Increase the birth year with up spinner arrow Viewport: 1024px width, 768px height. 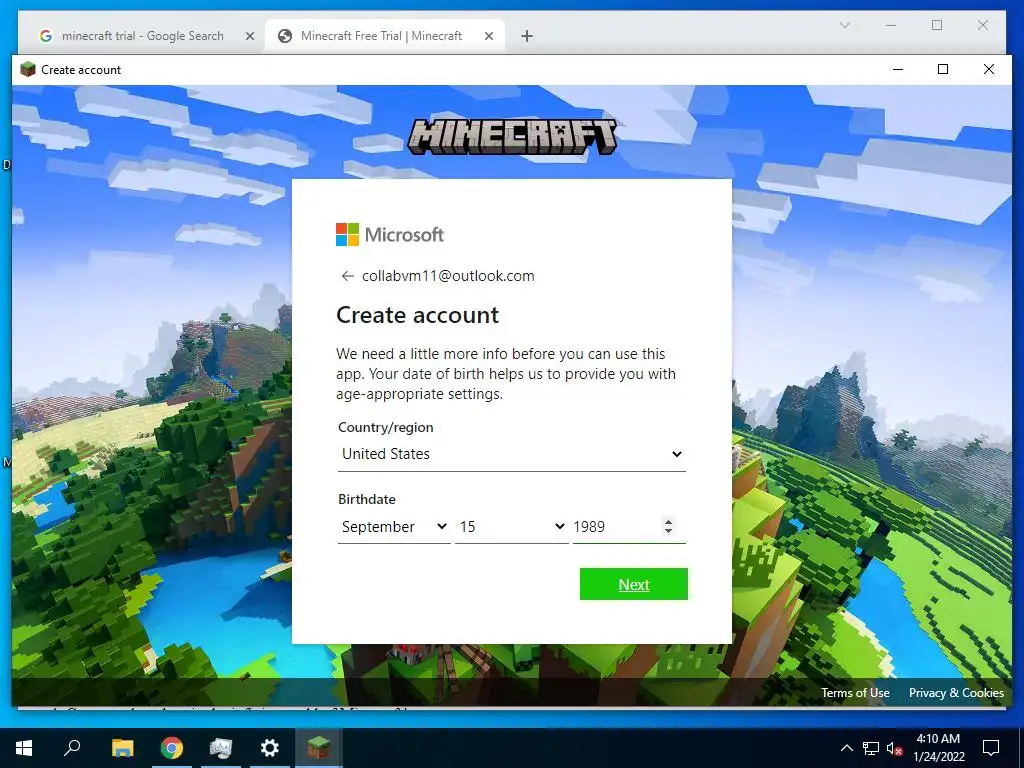668,521
